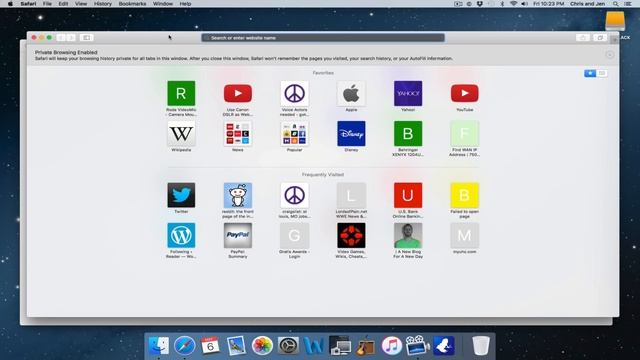
Task: Open the orange external drive on desktop
Action: click(x=615, y=21)
